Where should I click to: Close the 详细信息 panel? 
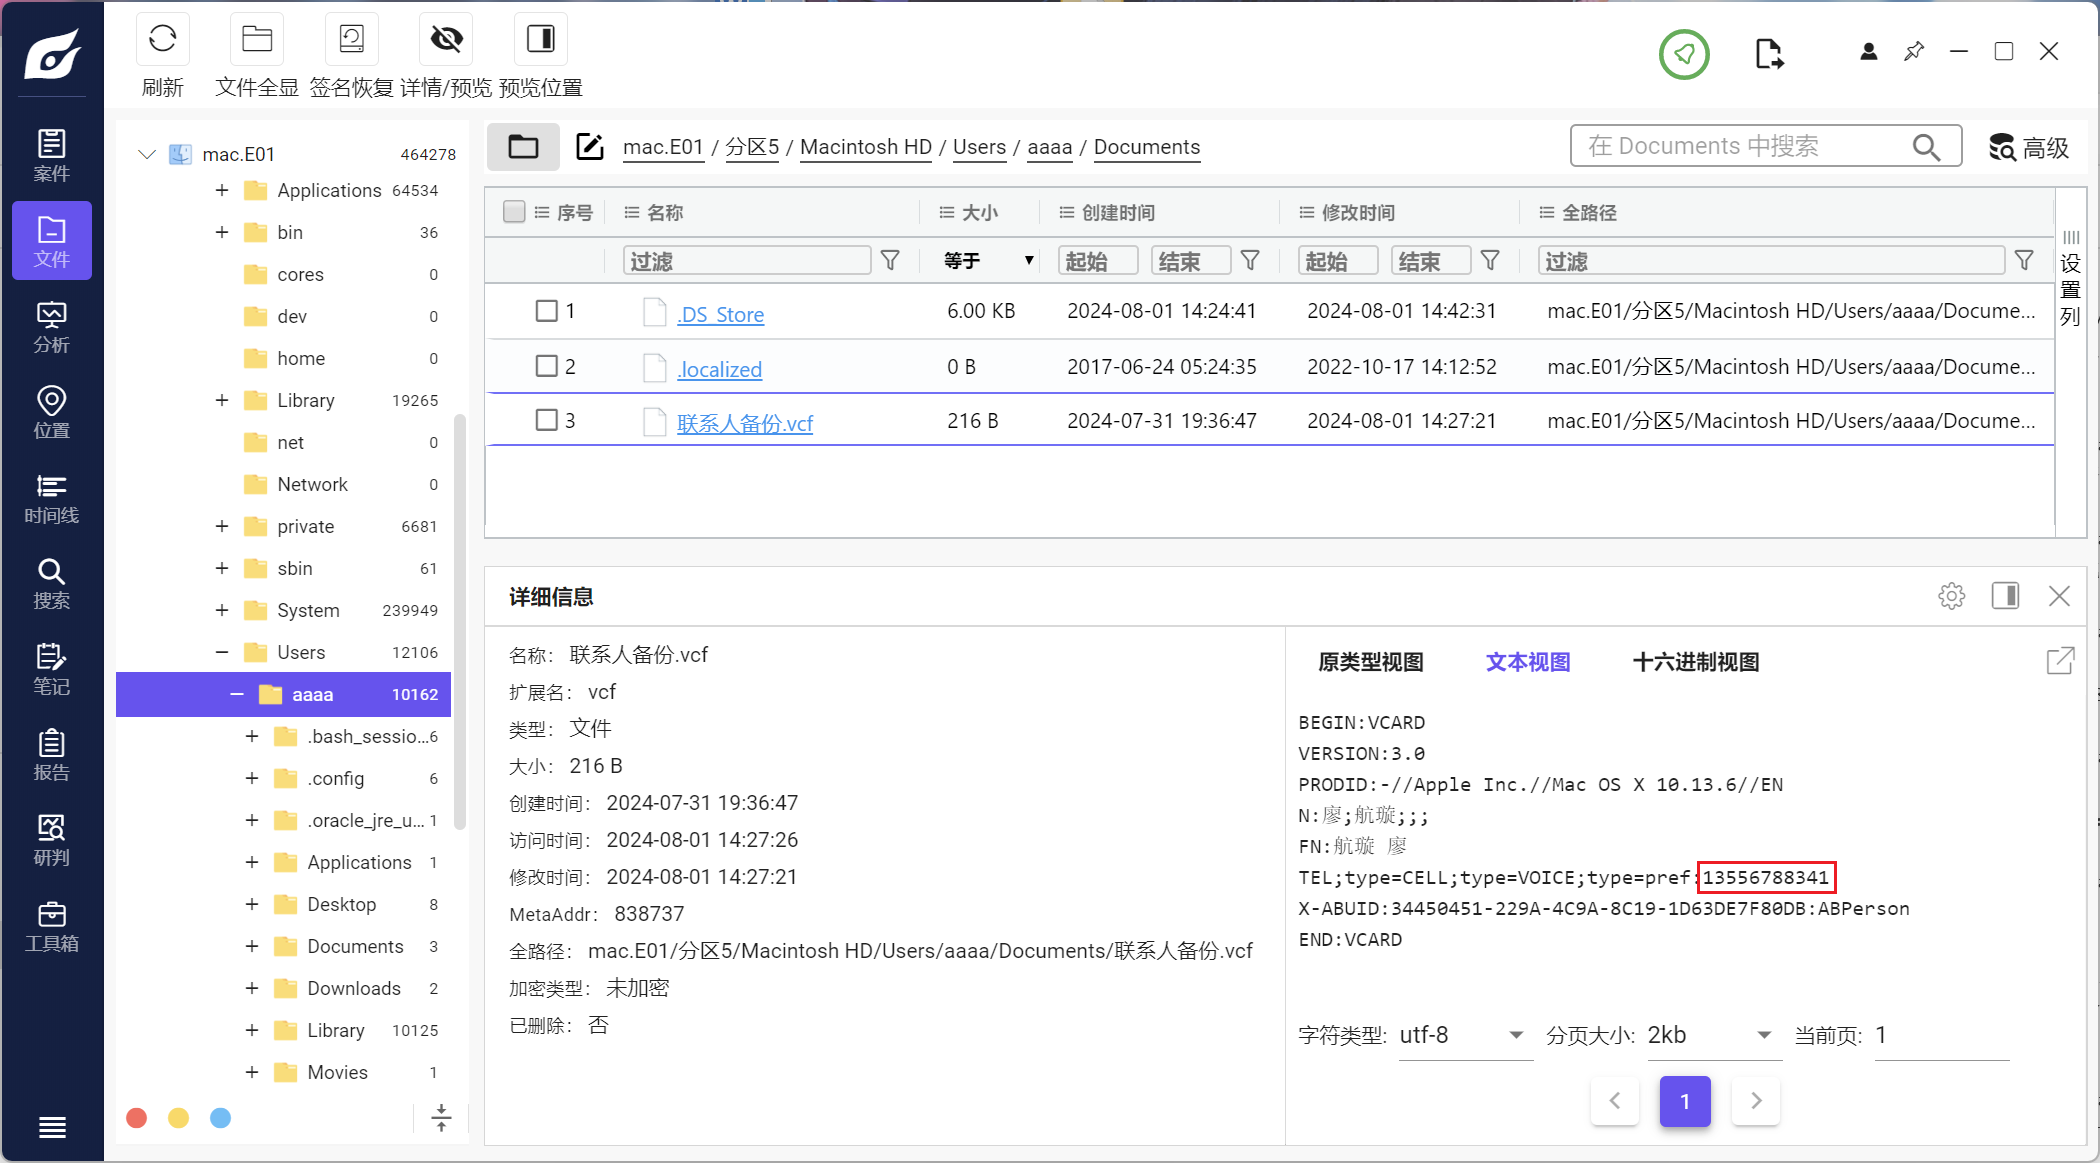coord(2059,596)
